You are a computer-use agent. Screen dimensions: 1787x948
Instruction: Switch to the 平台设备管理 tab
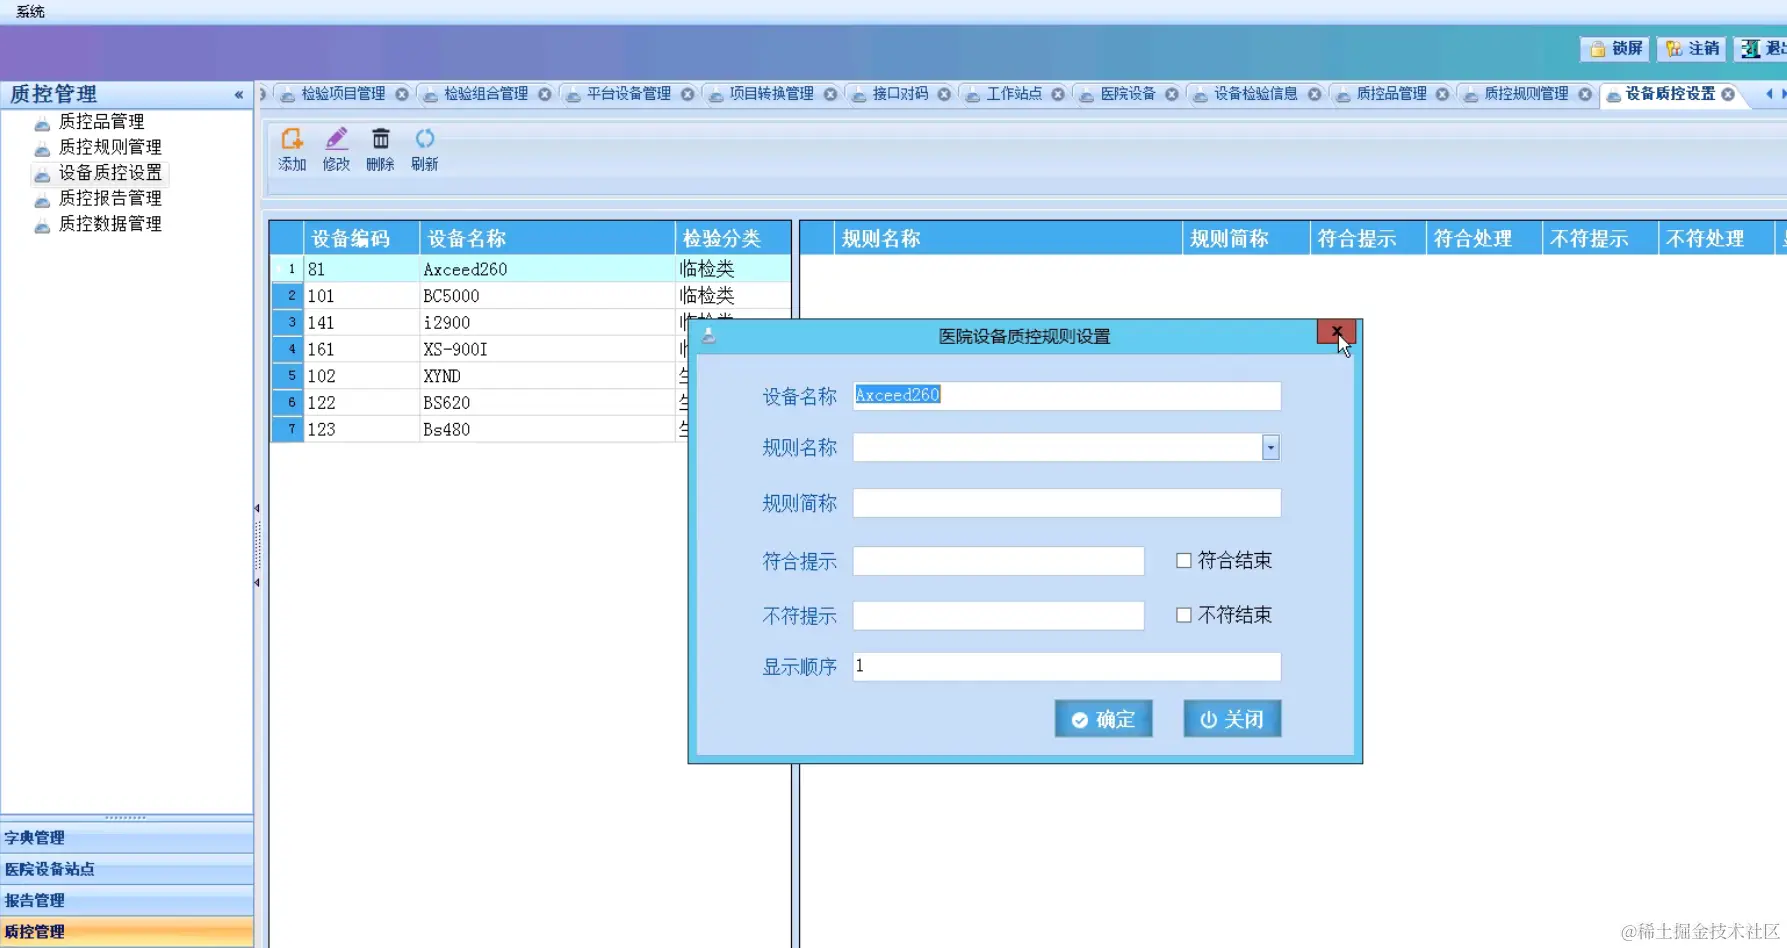coord(629,94)
